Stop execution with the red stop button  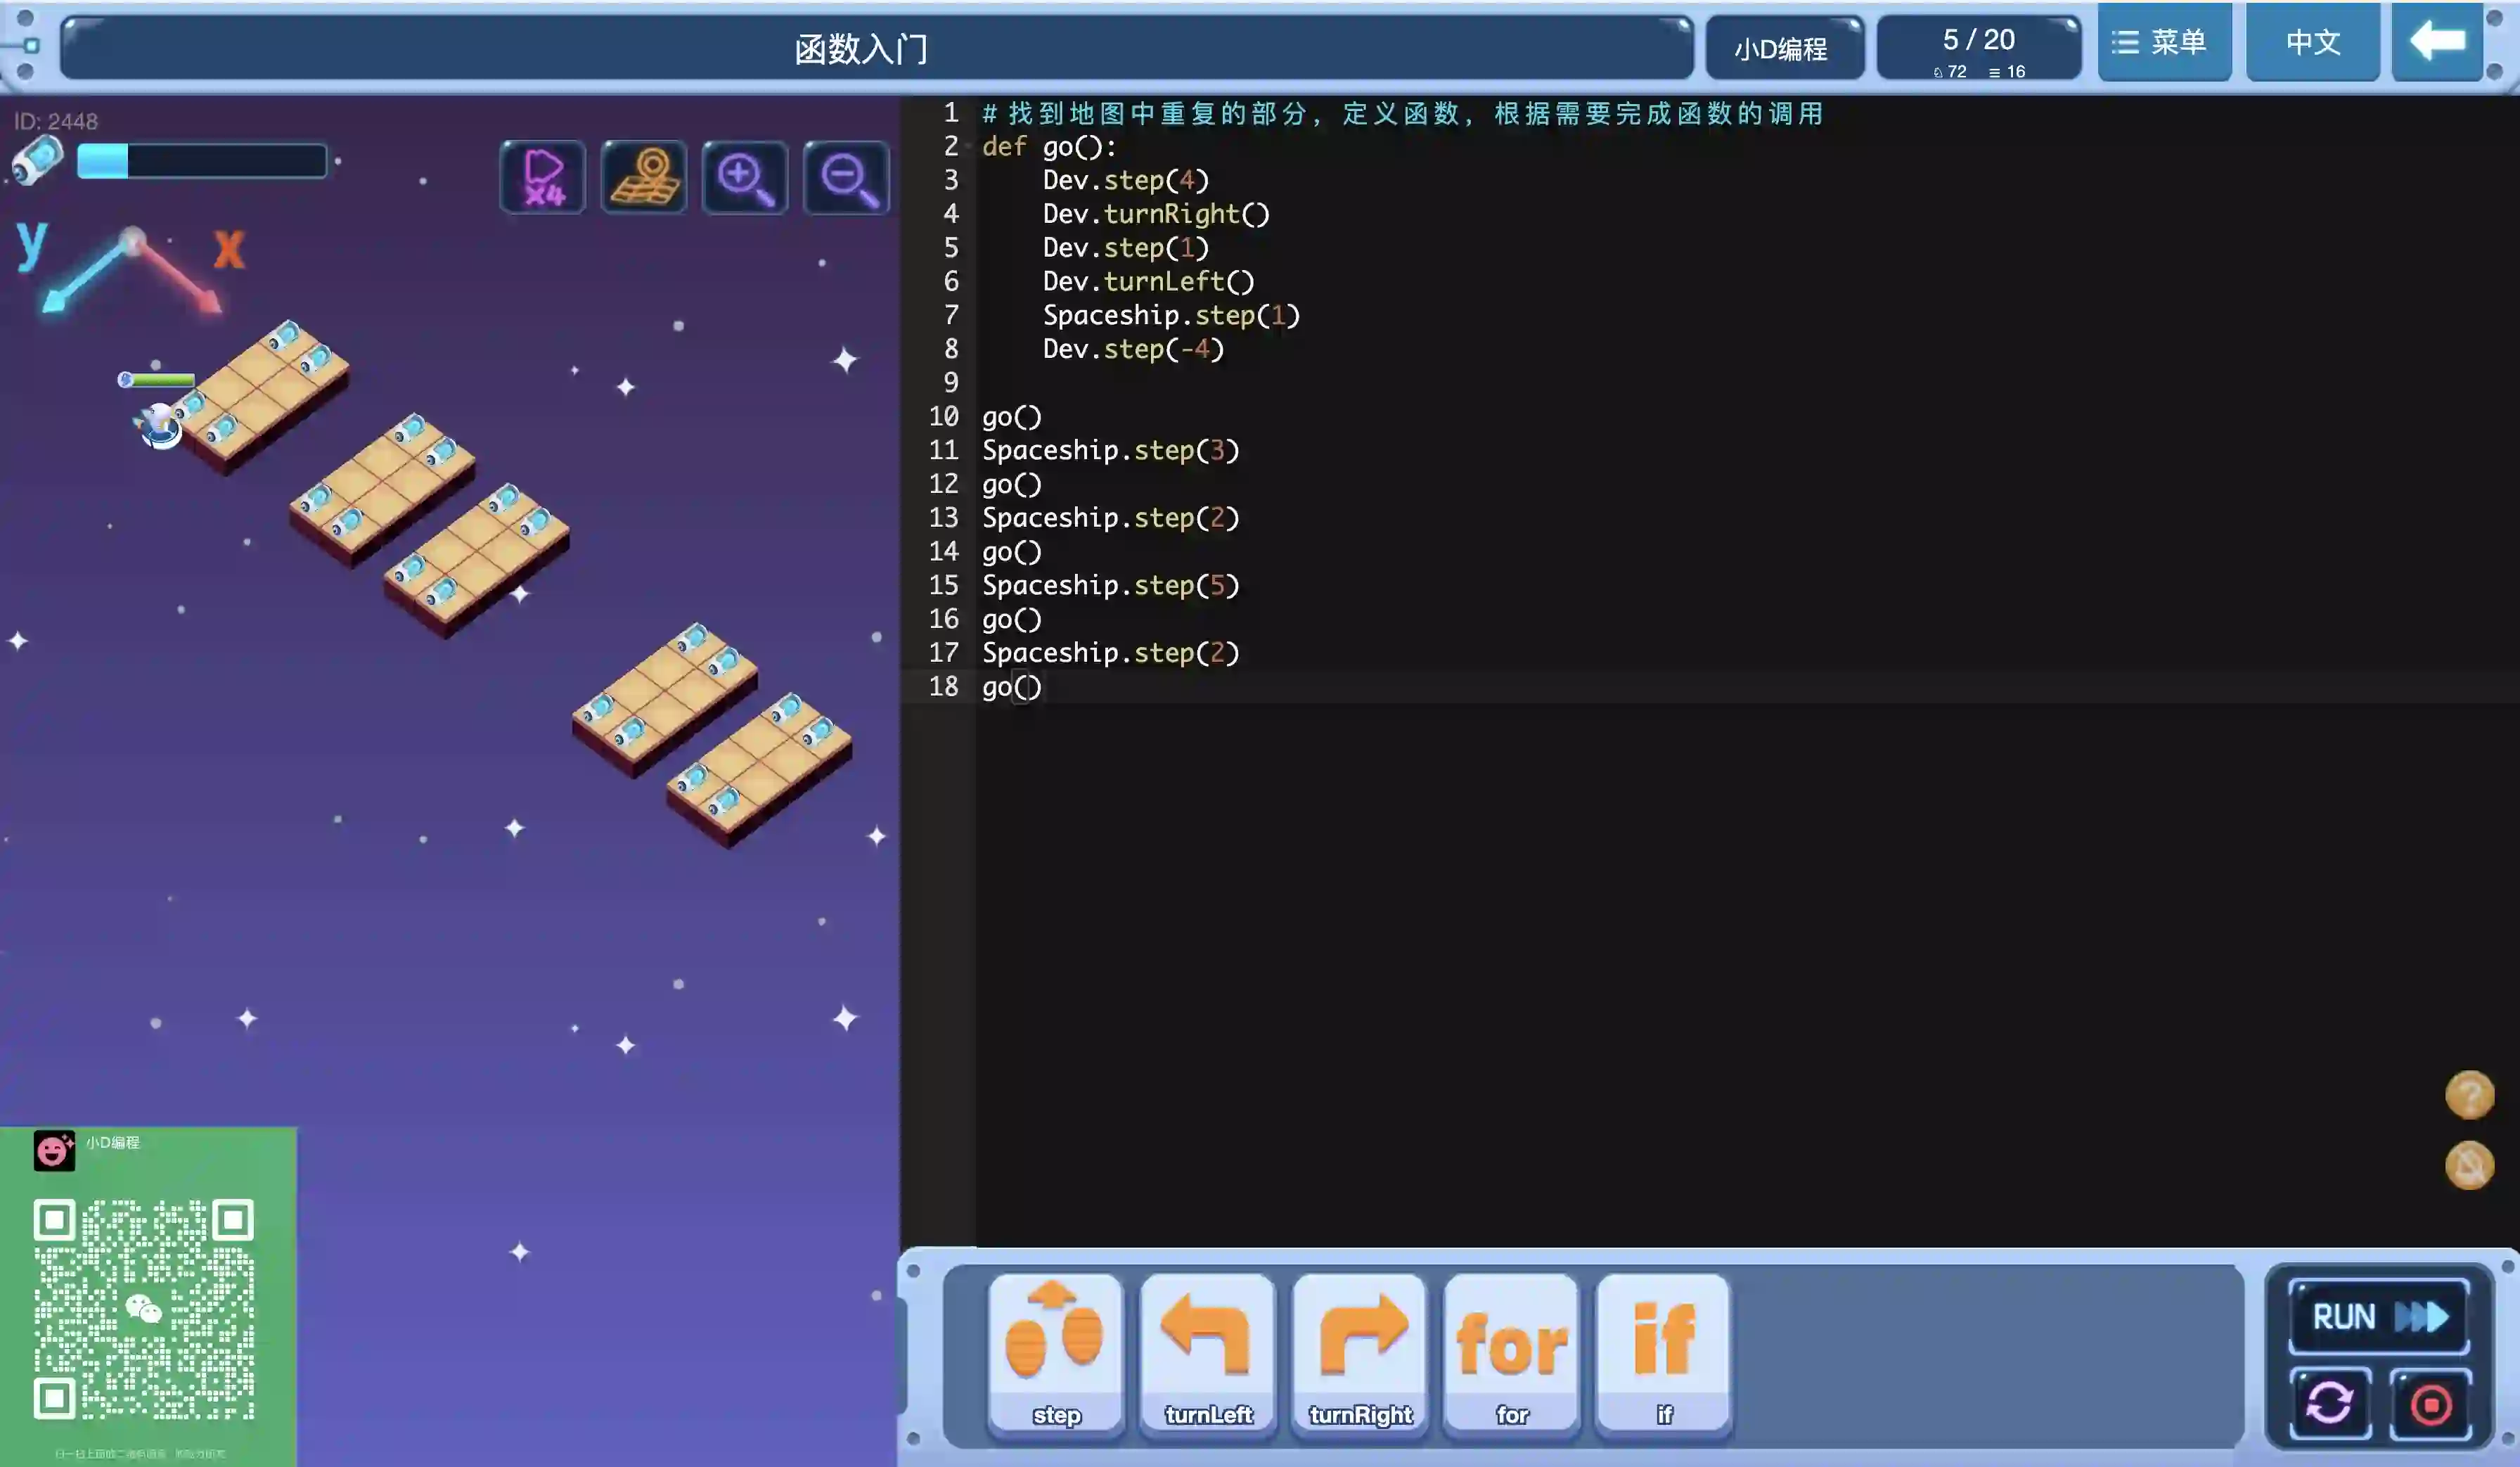click(x=2431, y=1403)
